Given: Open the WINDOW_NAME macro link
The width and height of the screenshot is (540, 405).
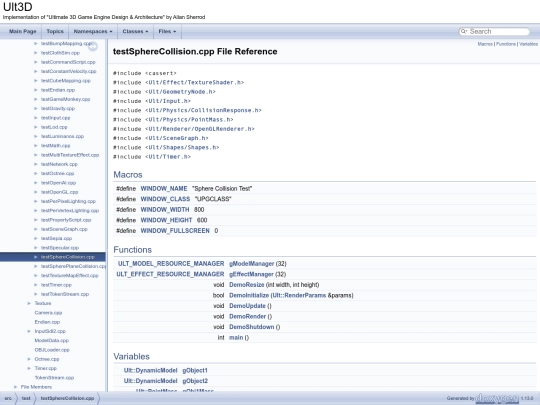Looking at the screenshot, I should pyautogui.click(x=164, y=189).
